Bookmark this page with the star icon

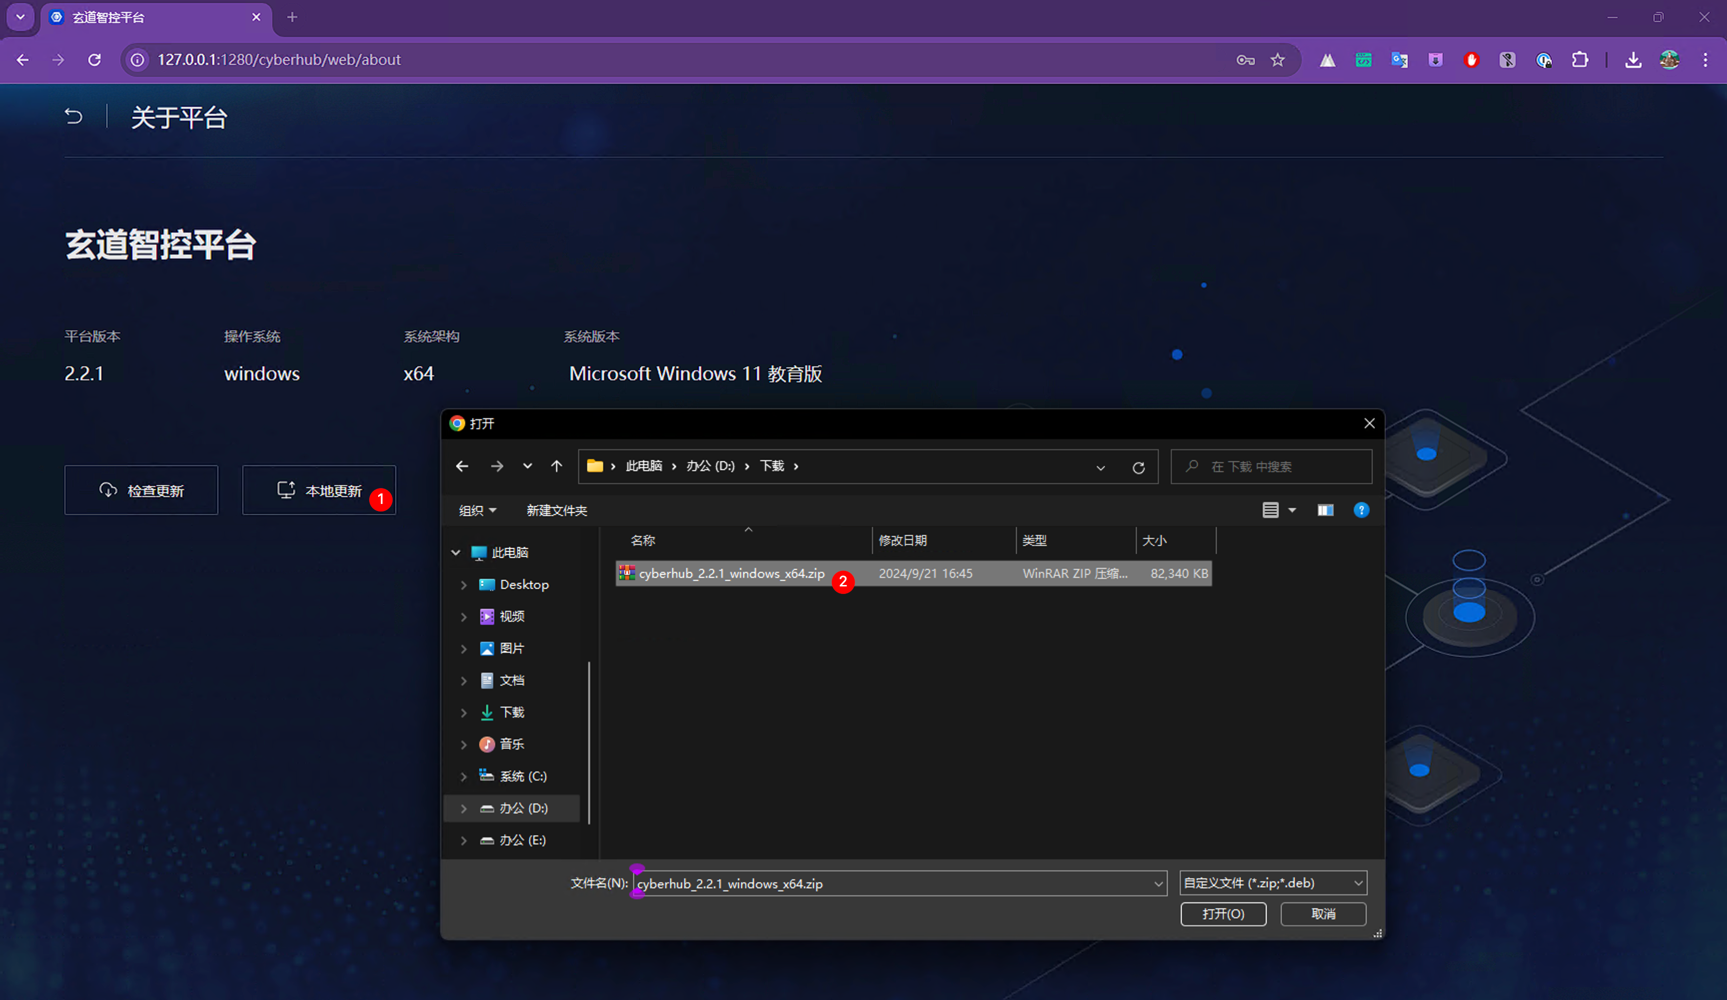pos(1278,60)
